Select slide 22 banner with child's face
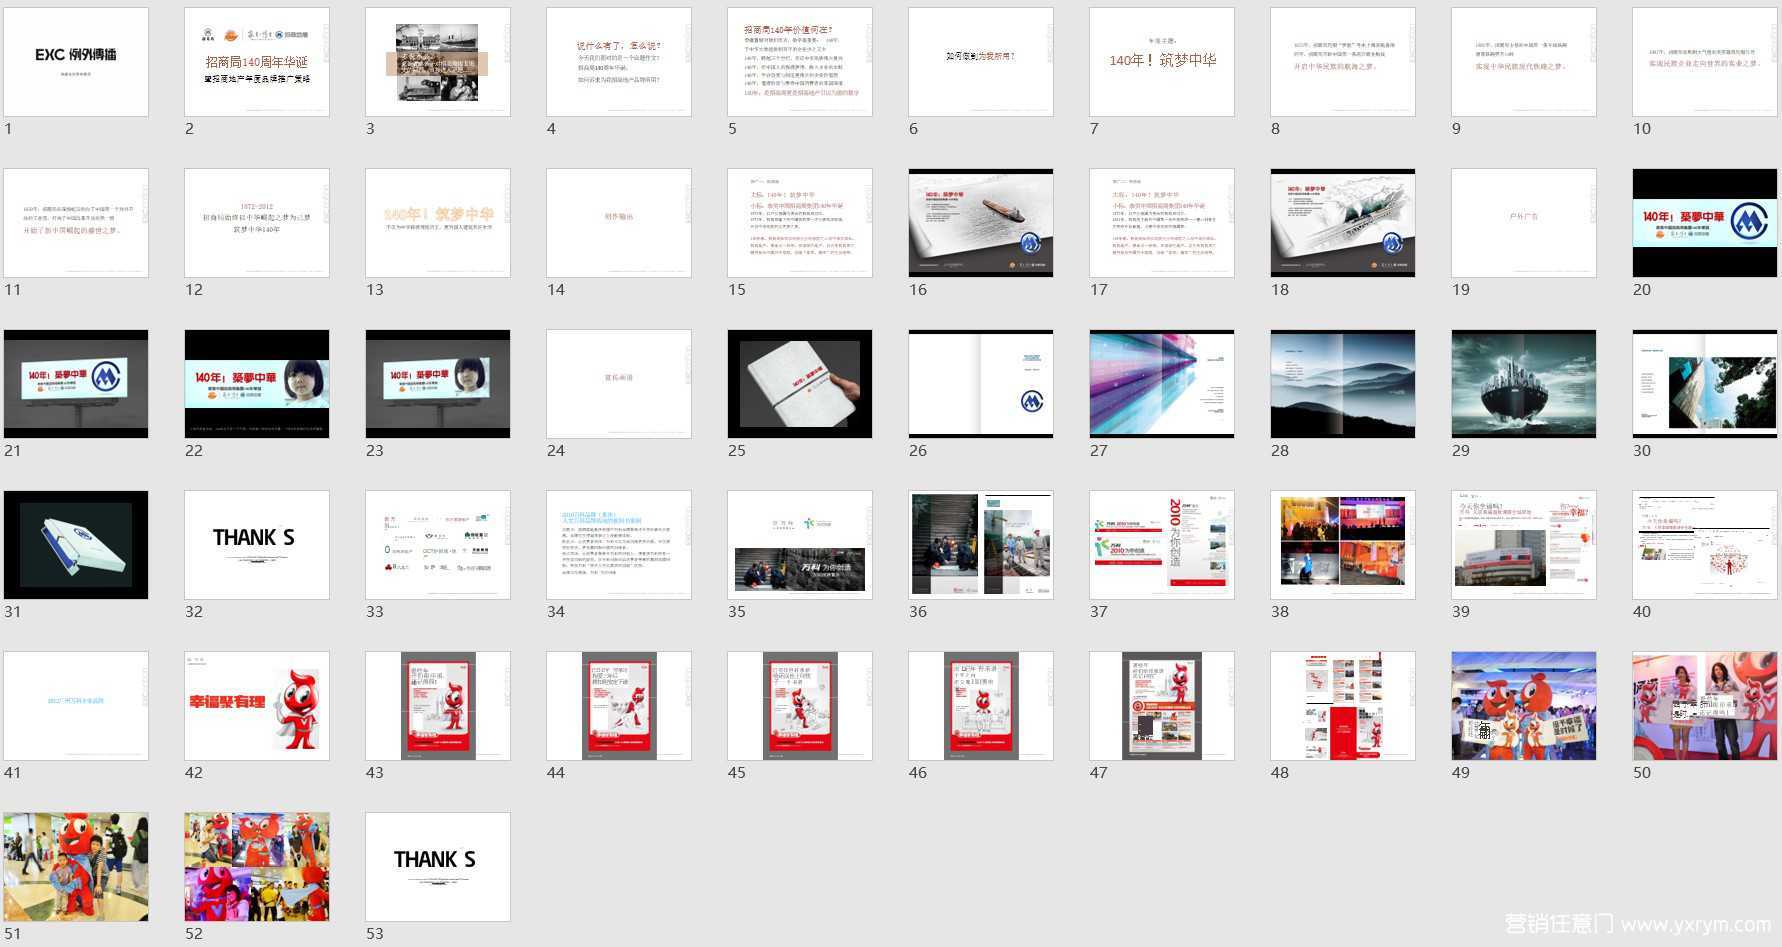Image resolution: width=1782 pixels, height=947 pixels. pyautogui.click(x=257, y=384)
